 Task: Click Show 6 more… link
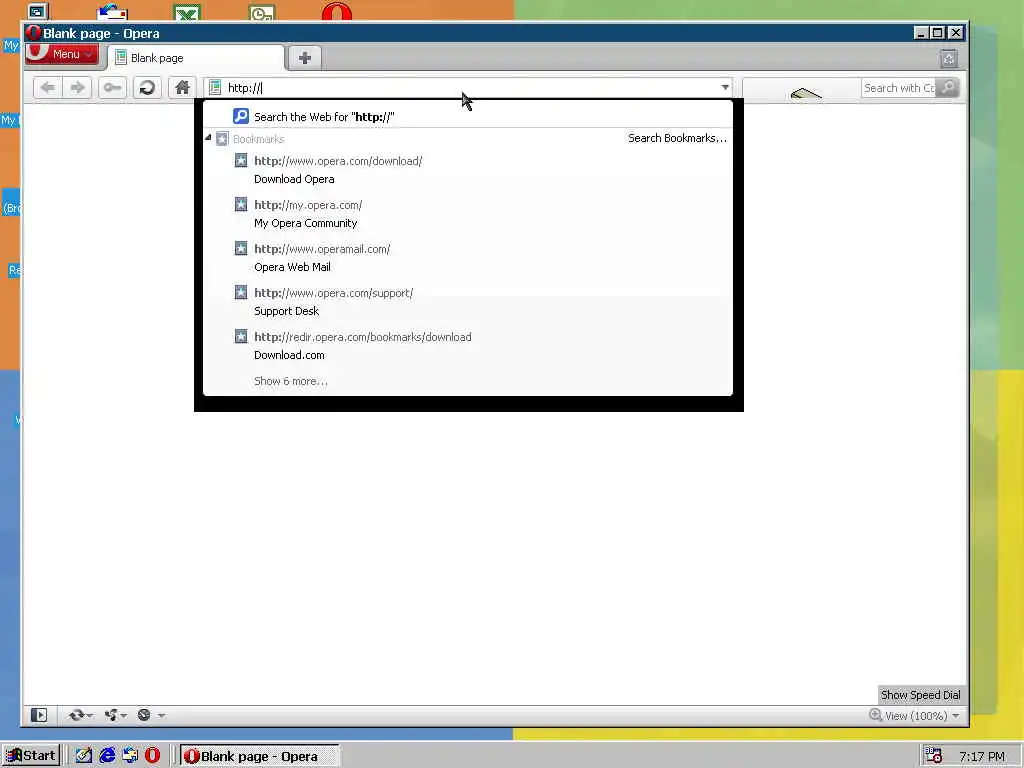pyautogui.click(x=291, y=381)
